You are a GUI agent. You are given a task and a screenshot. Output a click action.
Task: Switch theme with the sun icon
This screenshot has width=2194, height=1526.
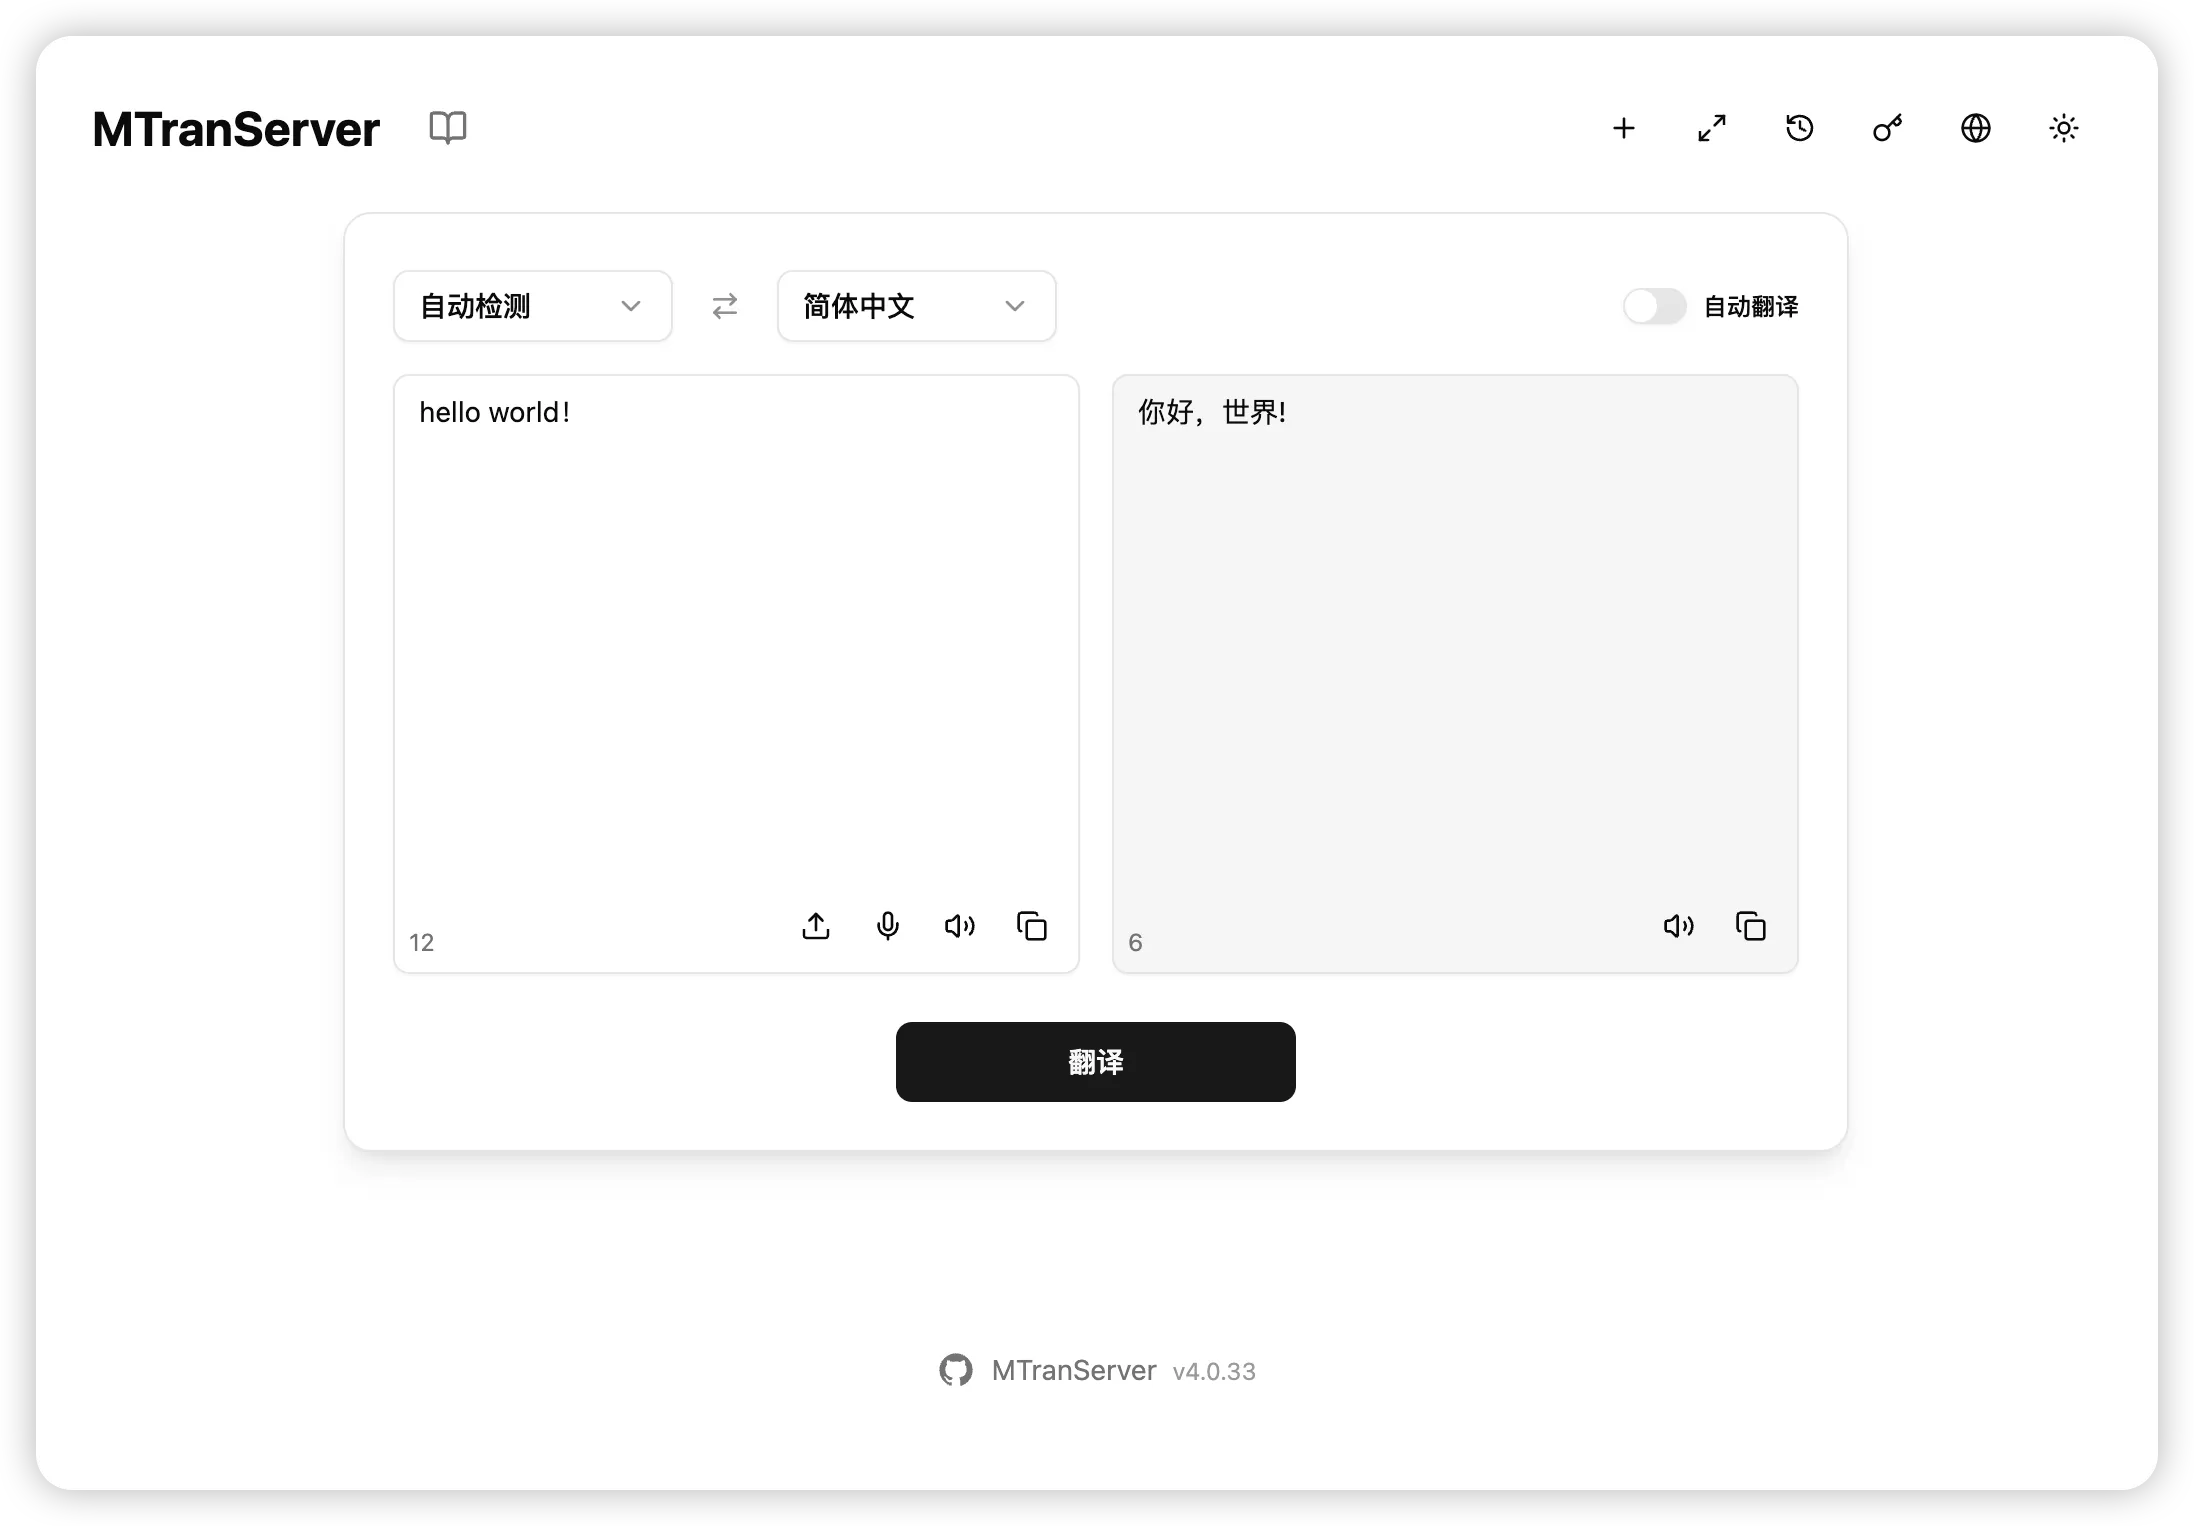point(2064,128)
